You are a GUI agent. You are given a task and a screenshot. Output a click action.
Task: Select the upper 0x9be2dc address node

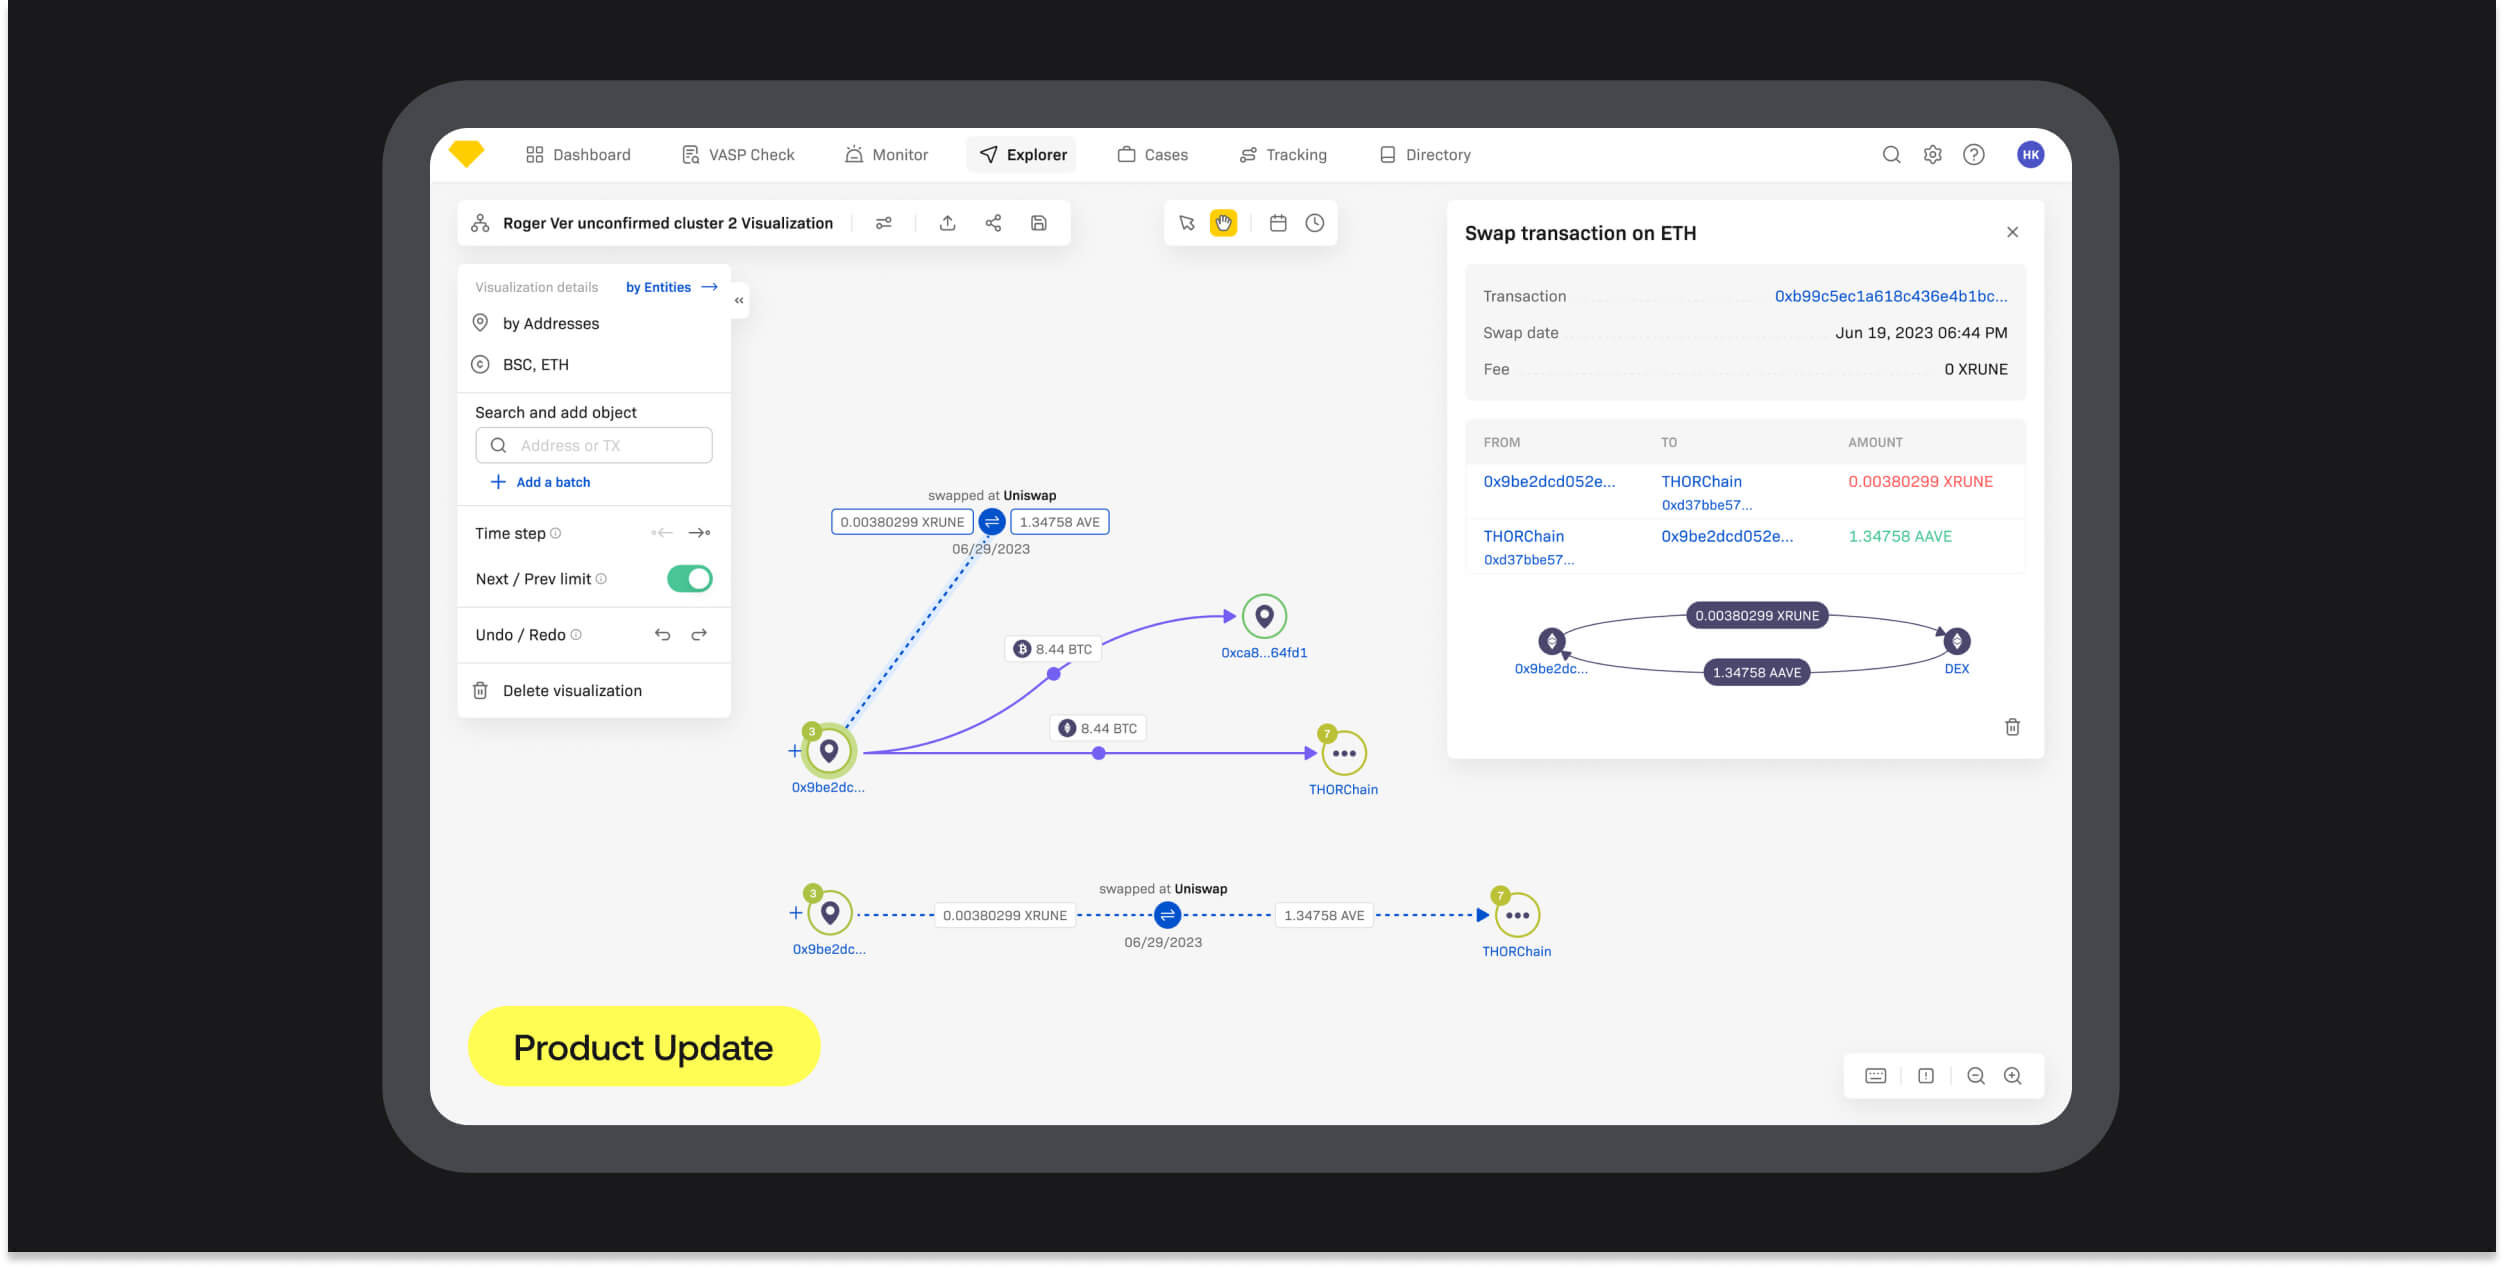tap(829, 752)
